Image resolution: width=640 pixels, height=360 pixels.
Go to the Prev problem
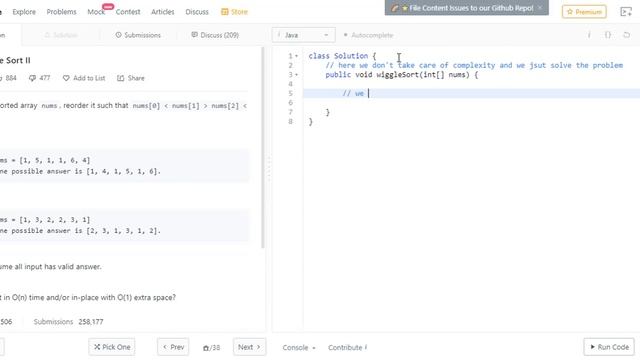[173, 347]
